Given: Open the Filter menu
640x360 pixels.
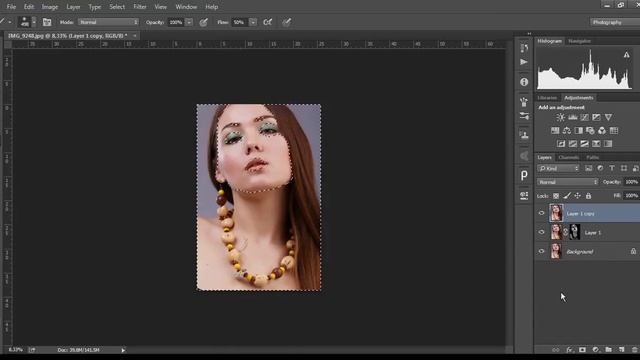Looking at the screenshot, I should pos(140,7).
